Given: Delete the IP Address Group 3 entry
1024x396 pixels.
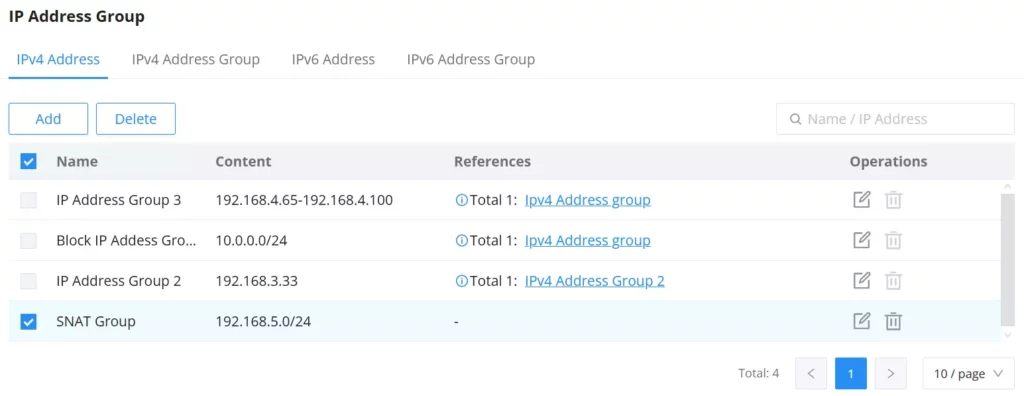Looking at the screenshot, I should click(x=893, y=199).
